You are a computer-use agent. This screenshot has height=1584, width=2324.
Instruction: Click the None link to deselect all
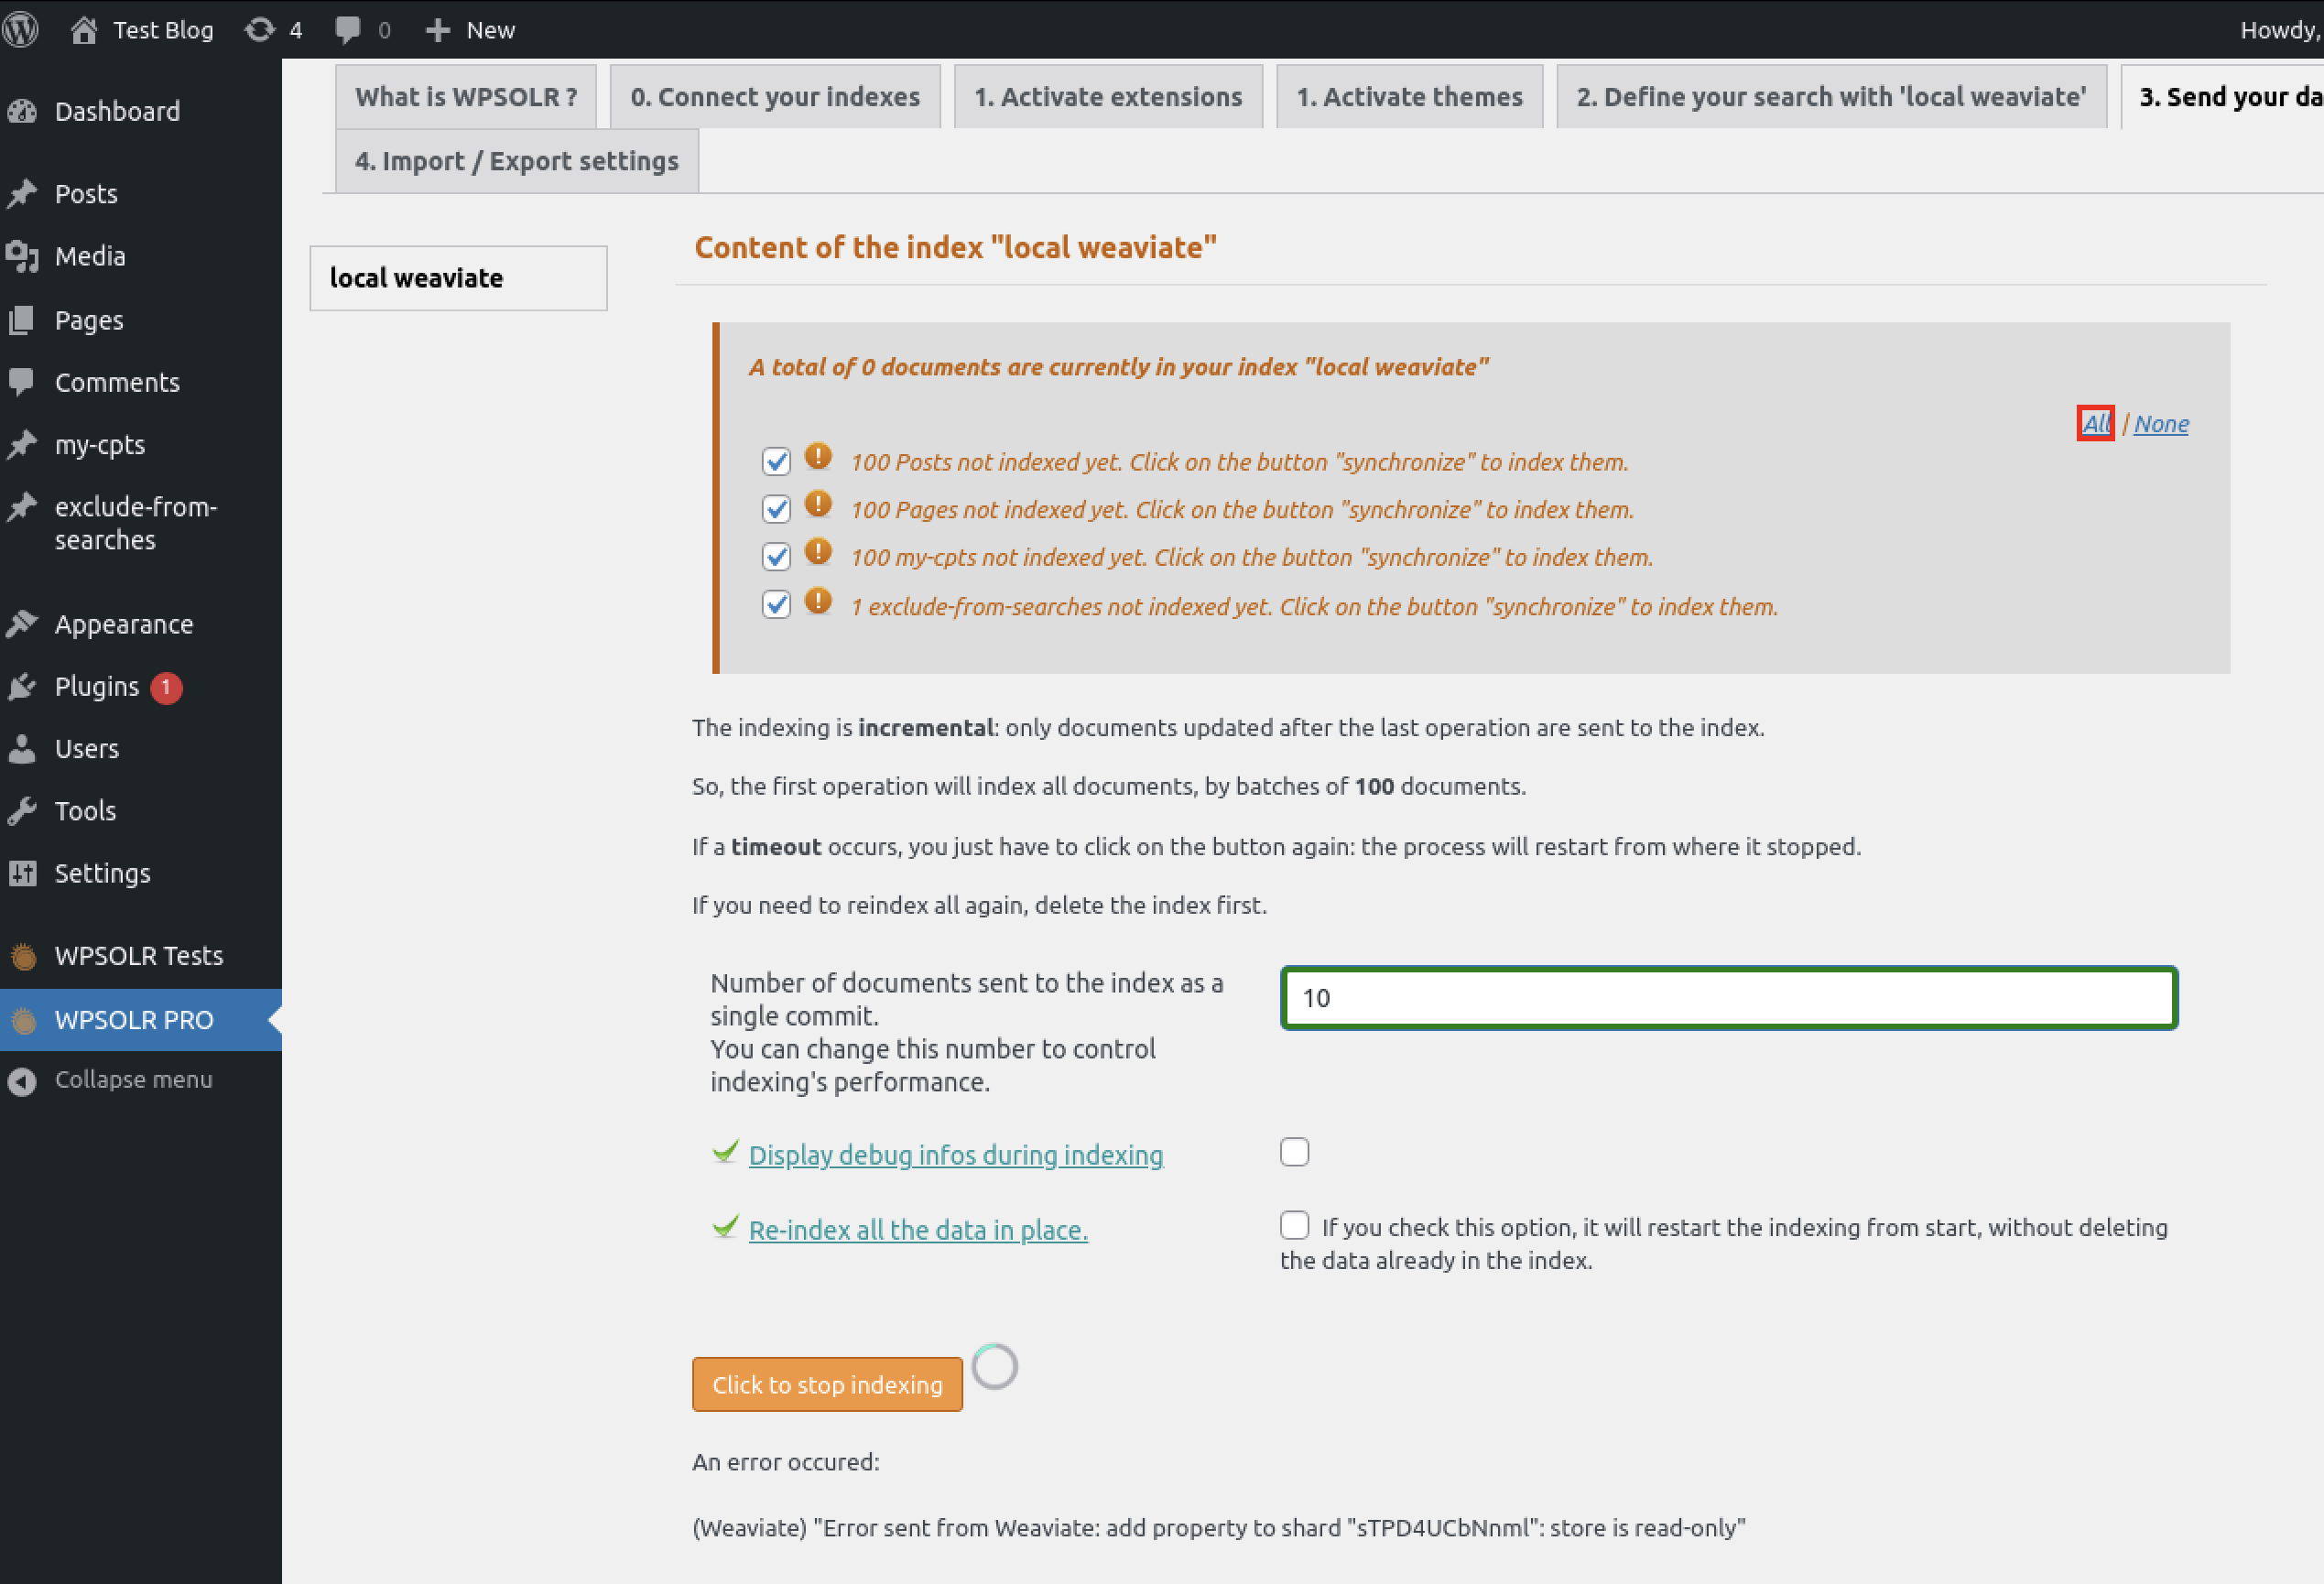pyautogui.click(x=2161, y=423)
